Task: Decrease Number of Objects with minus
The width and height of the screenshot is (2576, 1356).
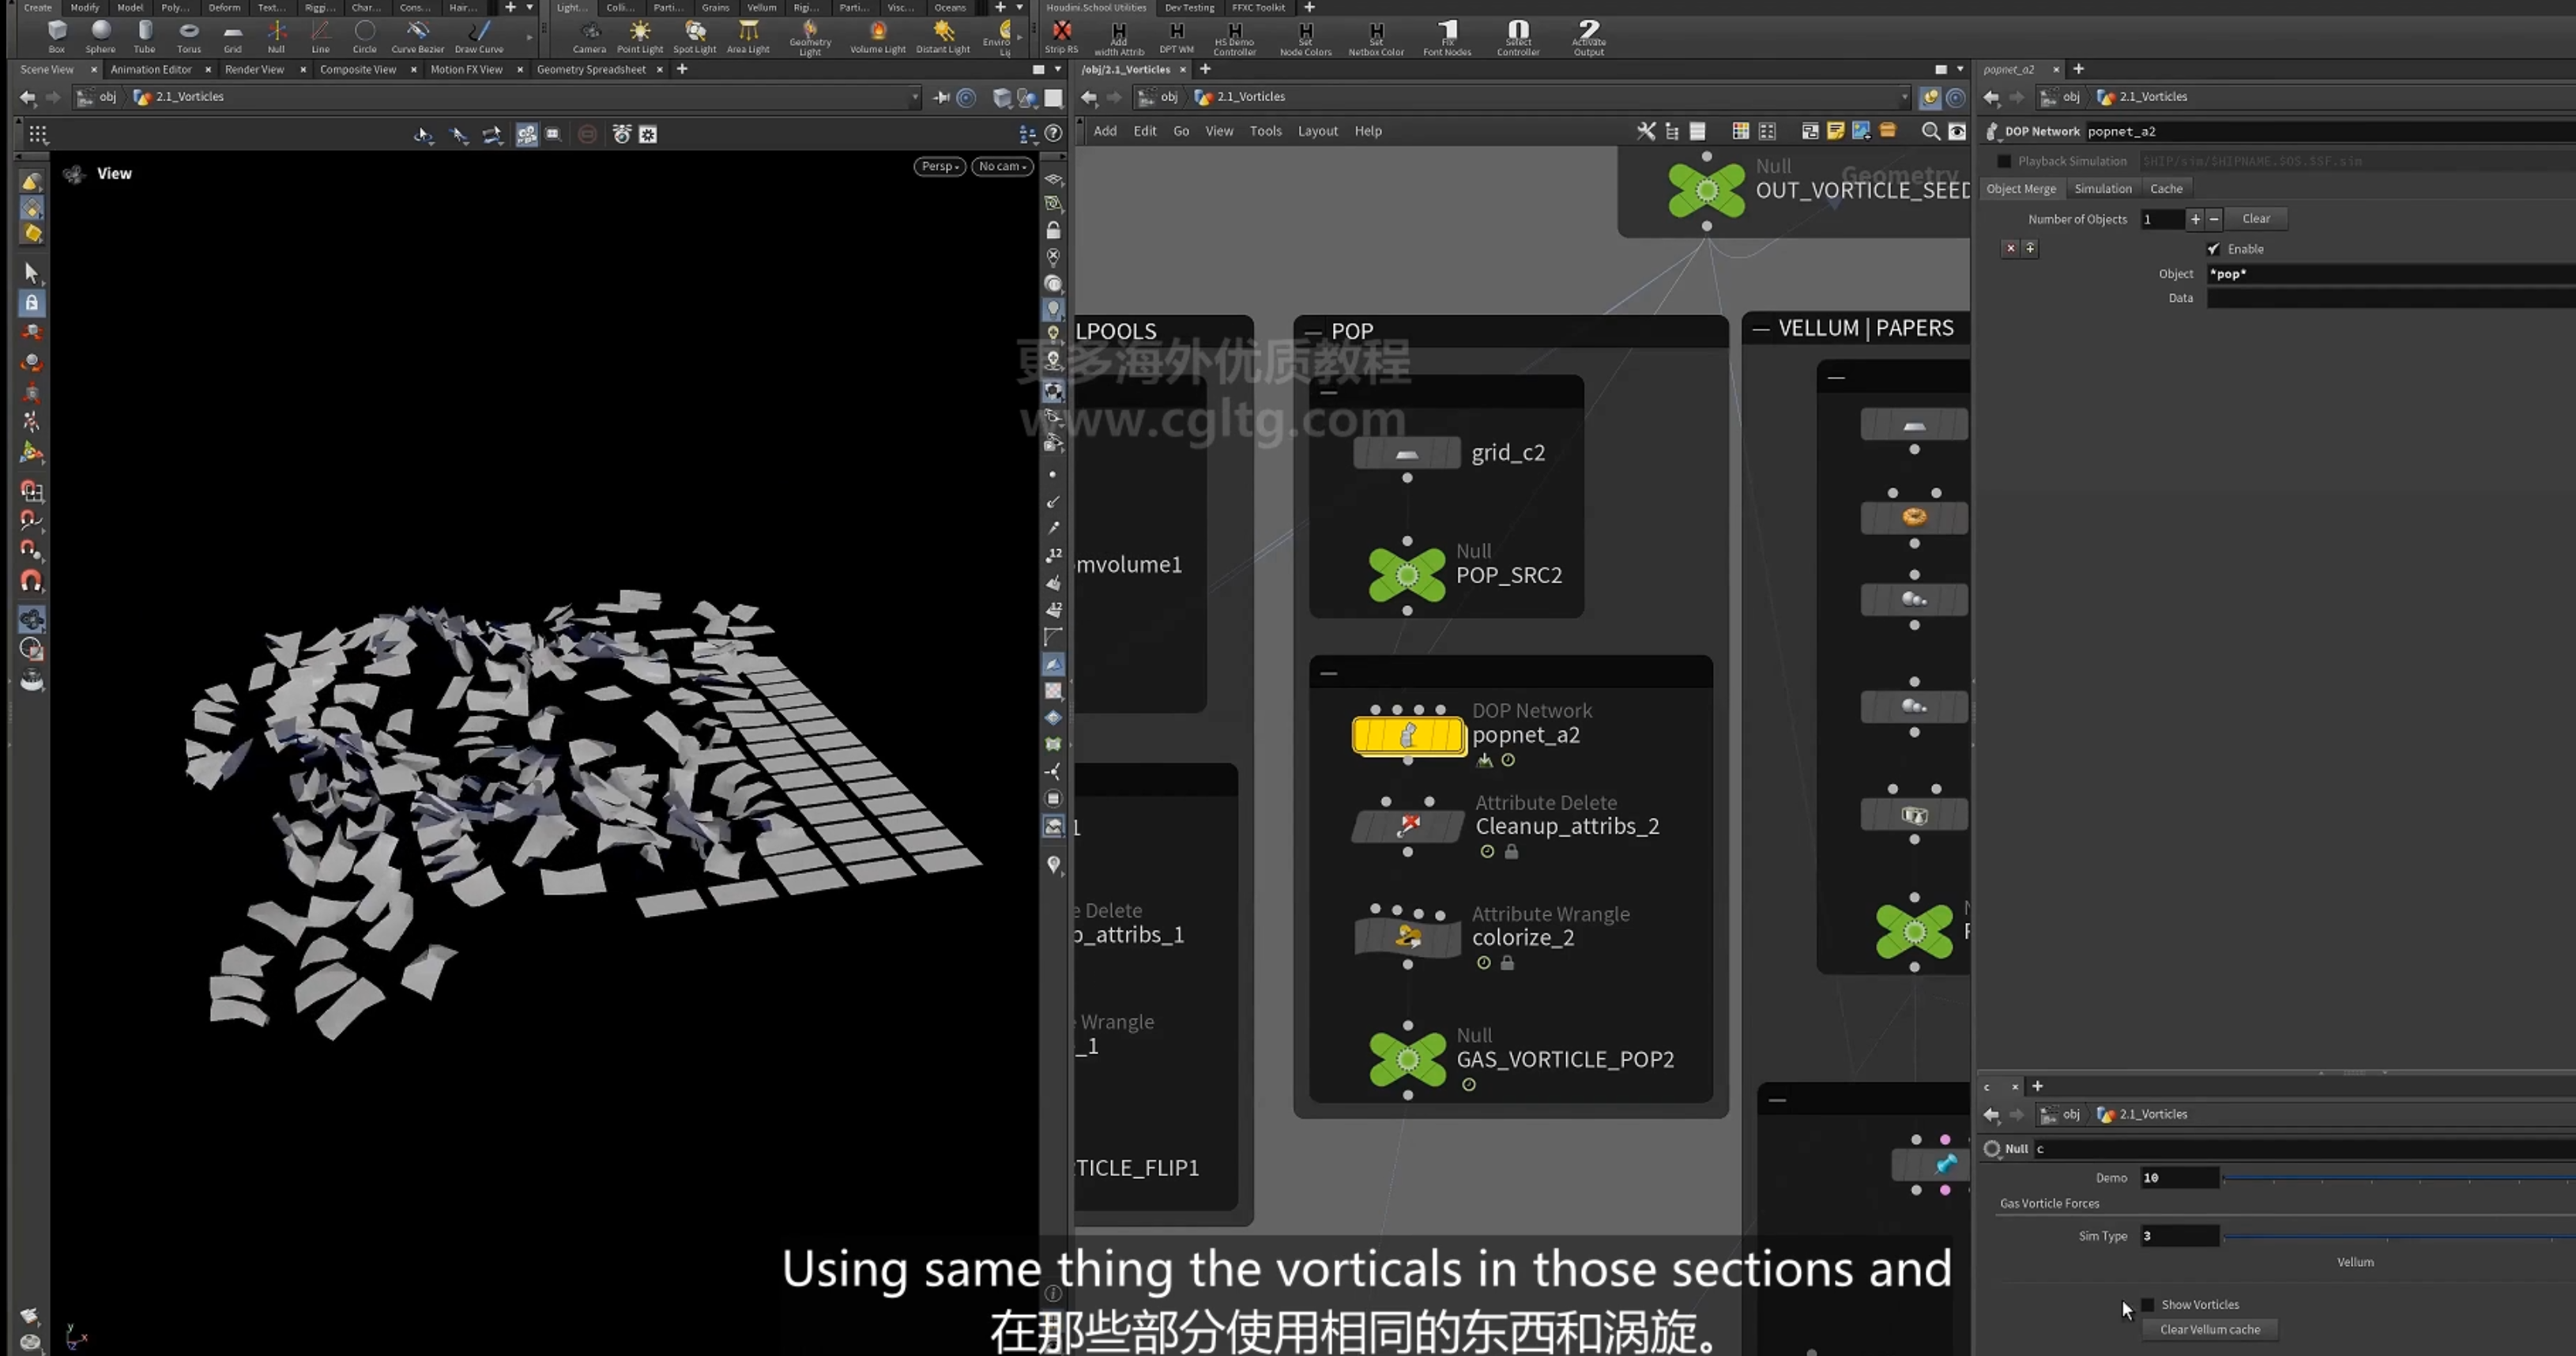Action: [x=2214, y=219]
